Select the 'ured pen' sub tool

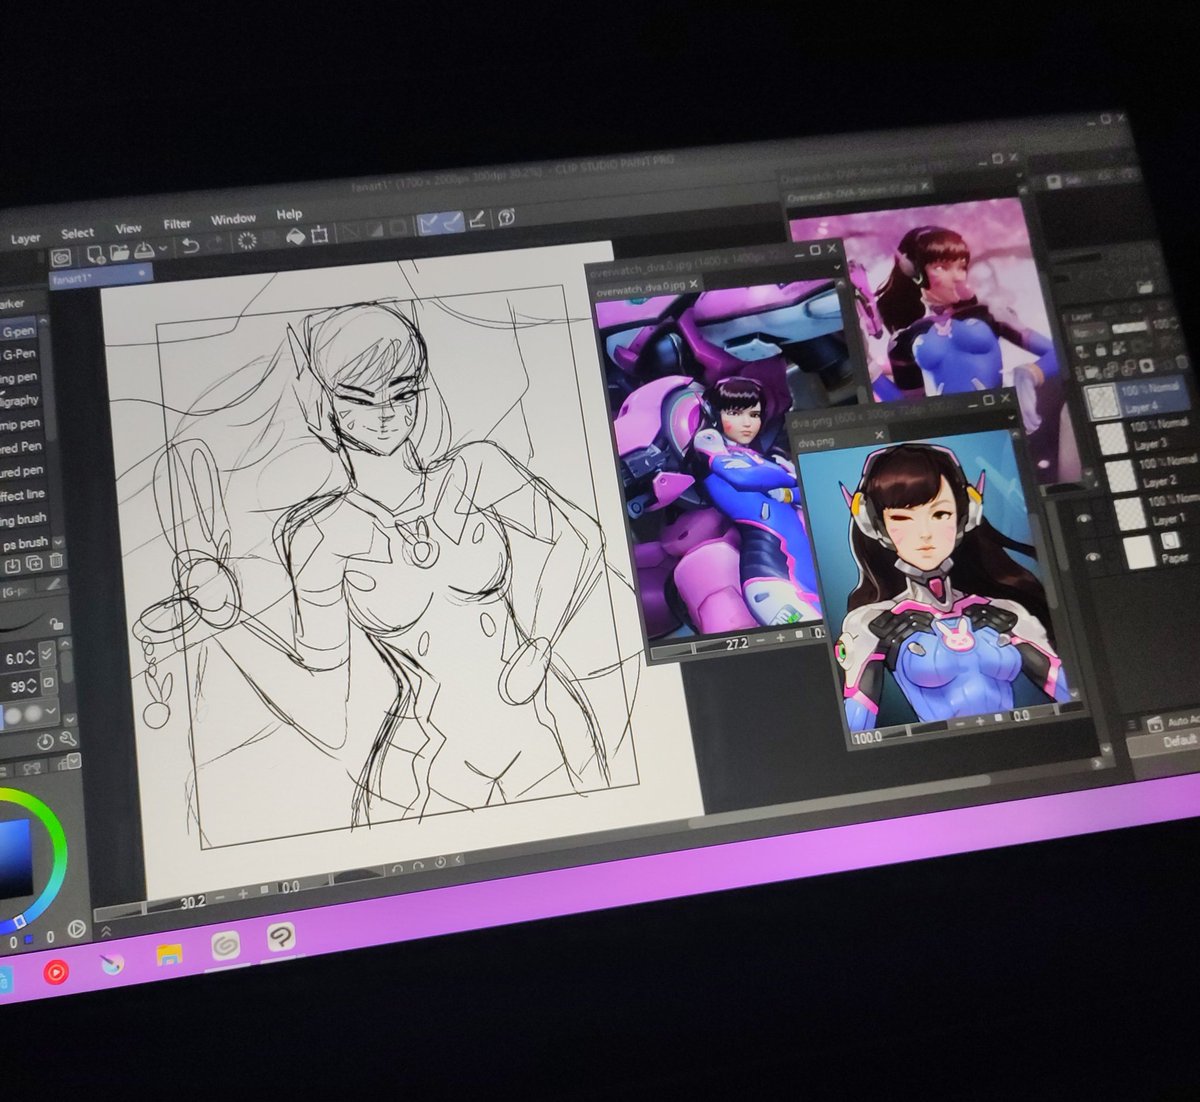point(22,472)
